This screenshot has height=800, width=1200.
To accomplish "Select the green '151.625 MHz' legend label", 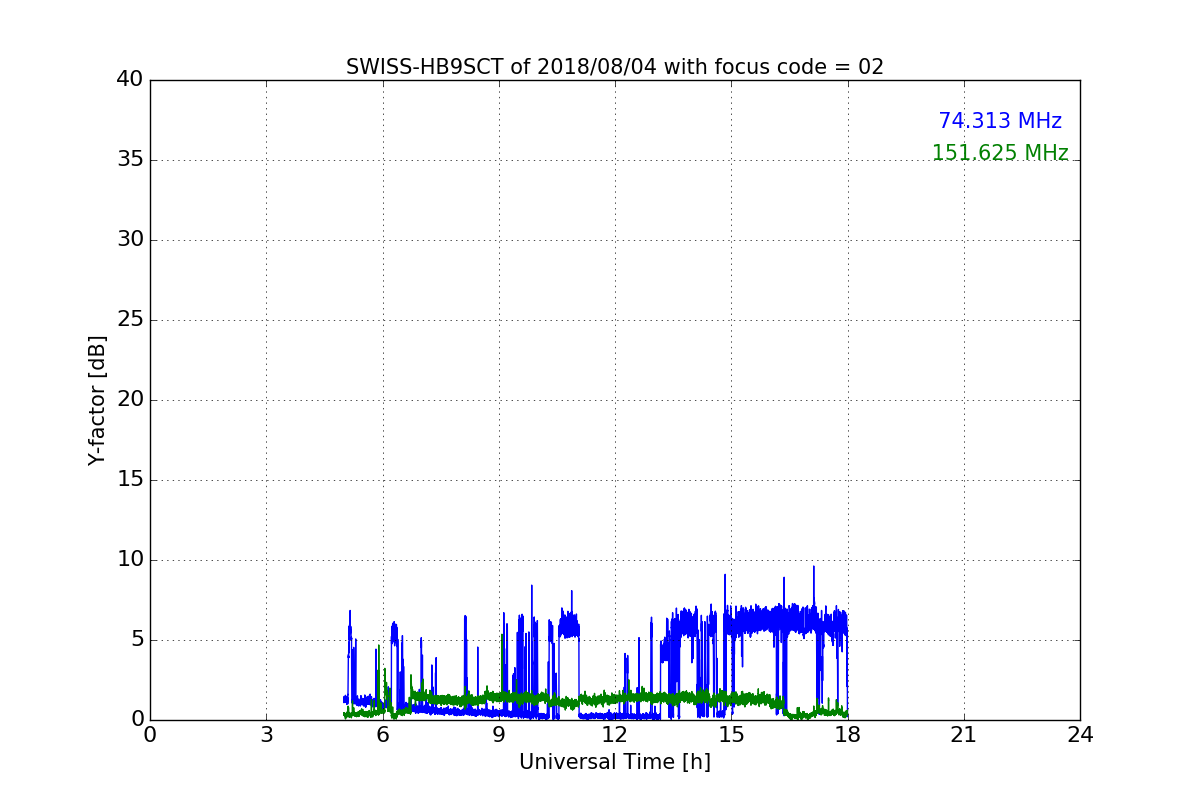I will pos(1000,153).
